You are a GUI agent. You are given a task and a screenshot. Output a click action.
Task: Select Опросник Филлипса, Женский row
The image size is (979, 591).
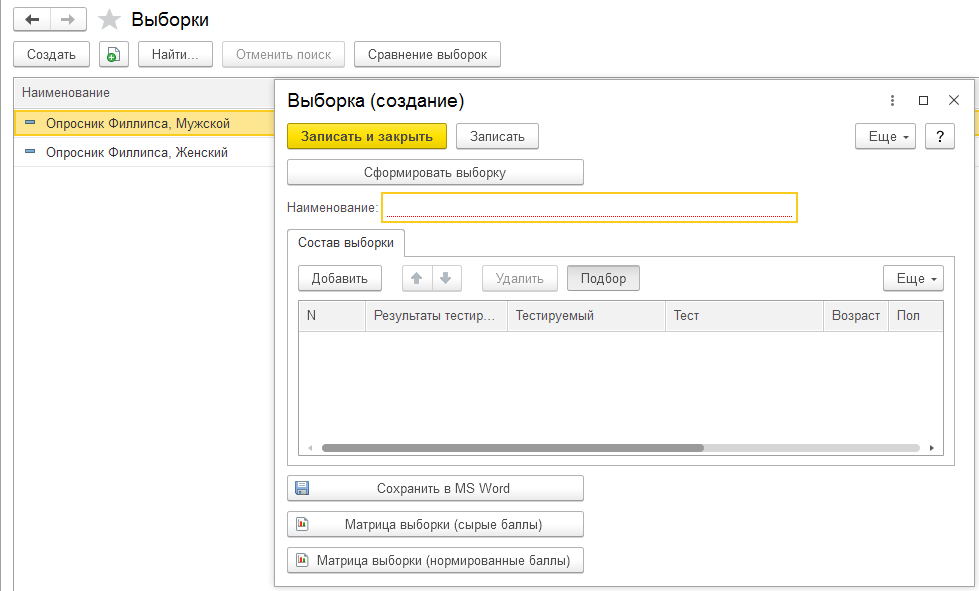click(x=137, y=152)
